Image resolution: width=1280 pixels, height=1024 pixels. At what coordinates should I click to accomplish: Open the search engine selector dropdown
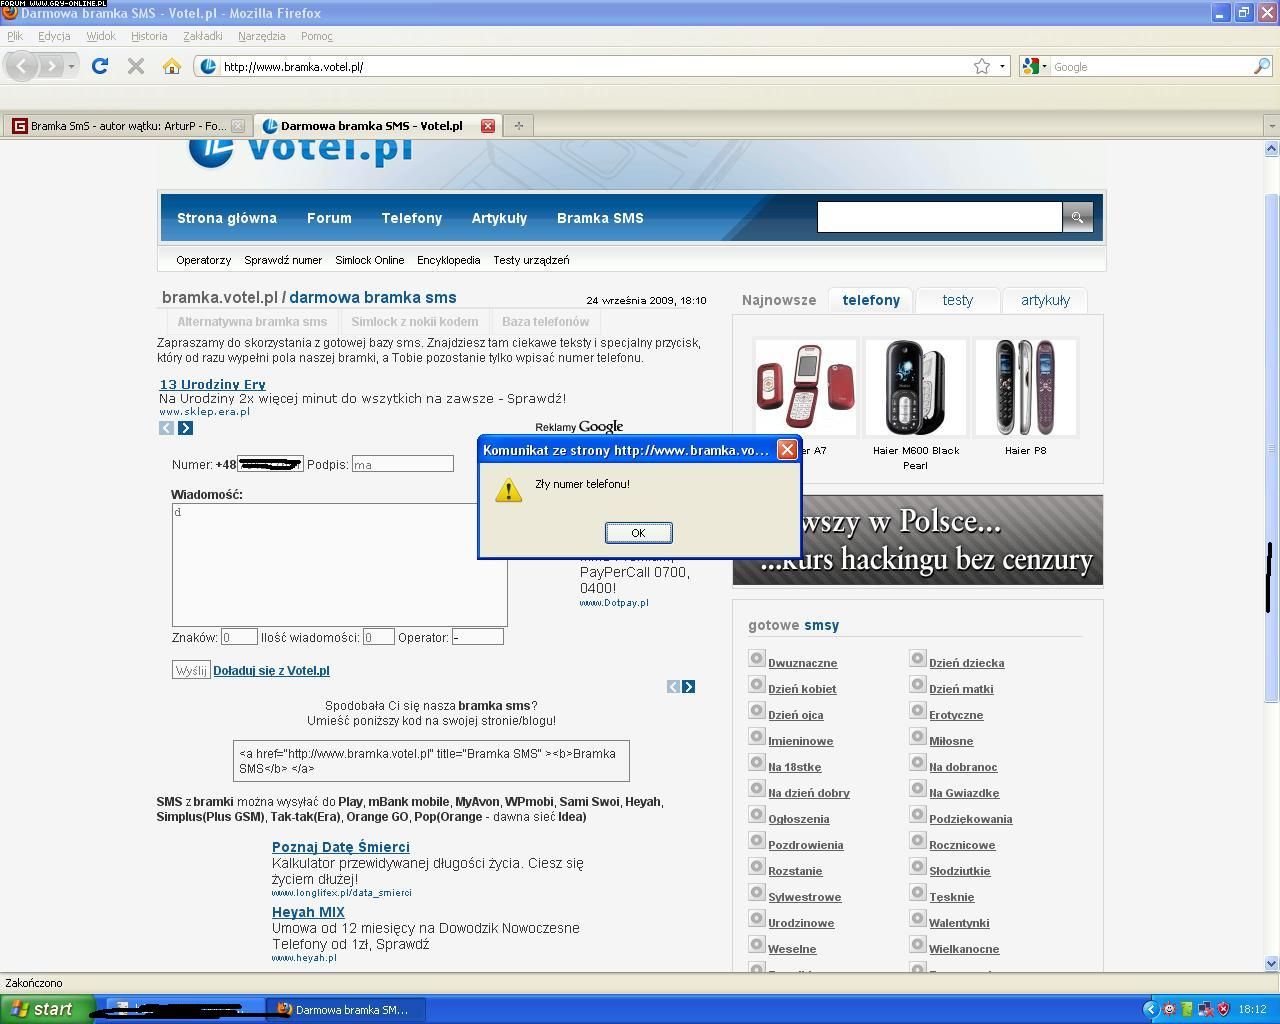1035,66
